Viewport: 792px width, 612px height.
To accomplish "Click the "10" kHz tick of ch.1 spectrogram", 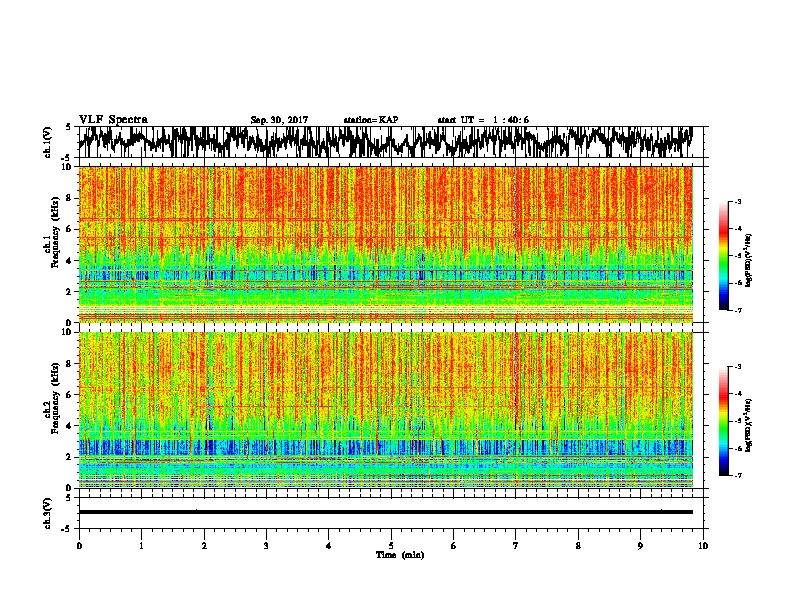I will [68, 167].
